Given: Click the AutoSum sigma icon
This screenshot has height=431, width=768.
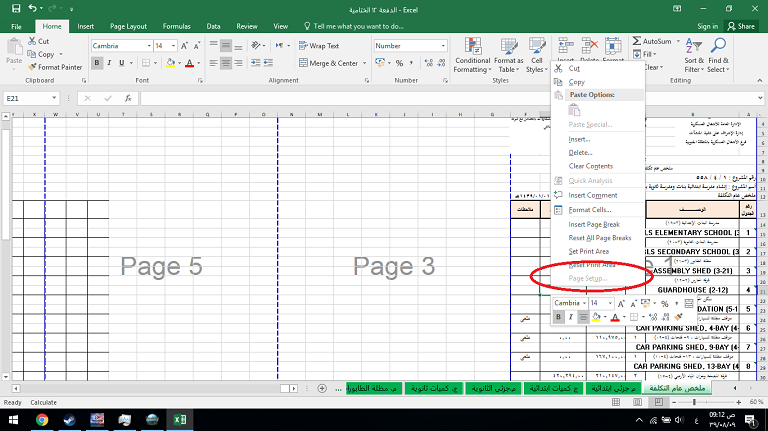Looking at the screenshot, I should (x=636, y=41).
